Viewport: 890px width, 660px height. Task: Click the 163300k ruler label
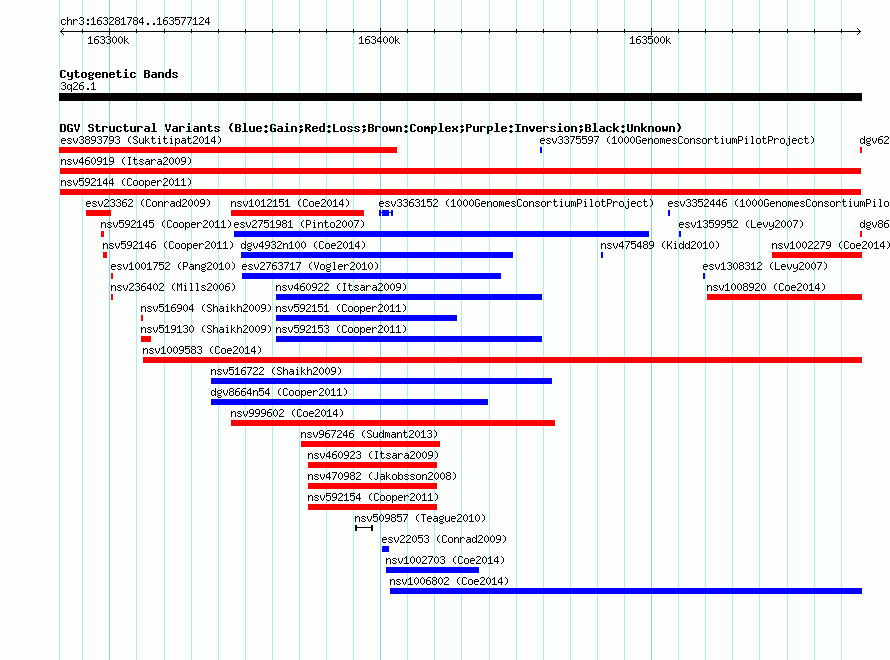coord(108,40)
